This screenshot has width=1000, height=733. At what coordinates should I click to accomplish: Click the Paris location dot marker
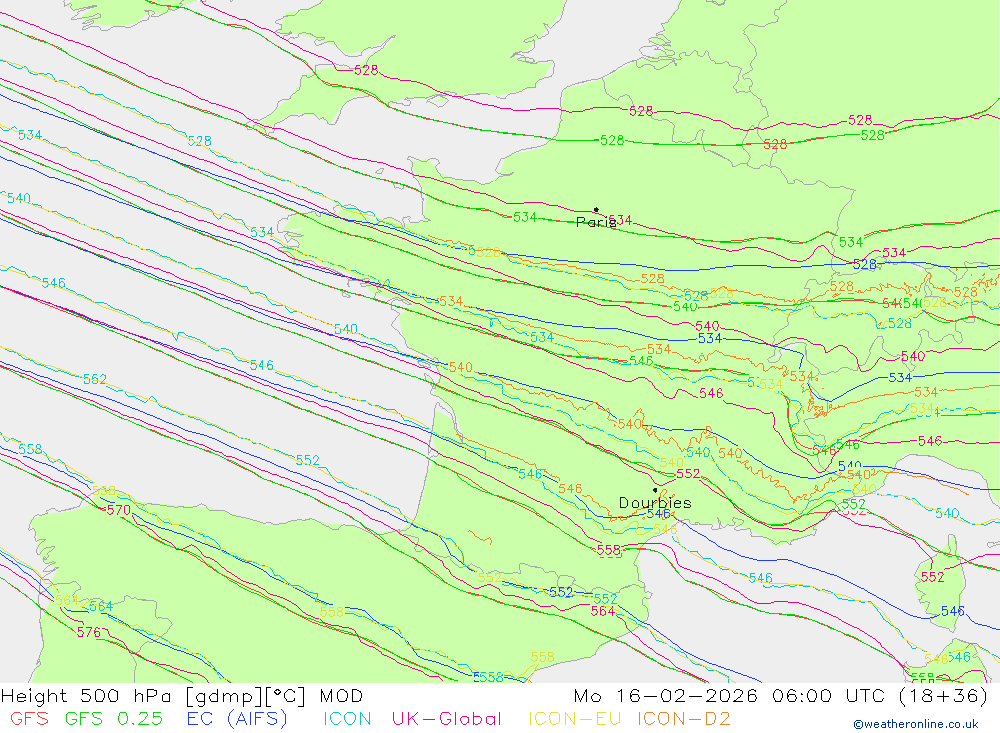click(x=596, y=209)
